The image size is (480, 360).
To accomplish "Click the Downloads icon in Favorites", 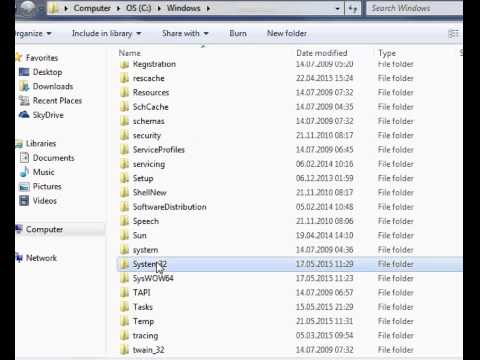I will point(24,86).
